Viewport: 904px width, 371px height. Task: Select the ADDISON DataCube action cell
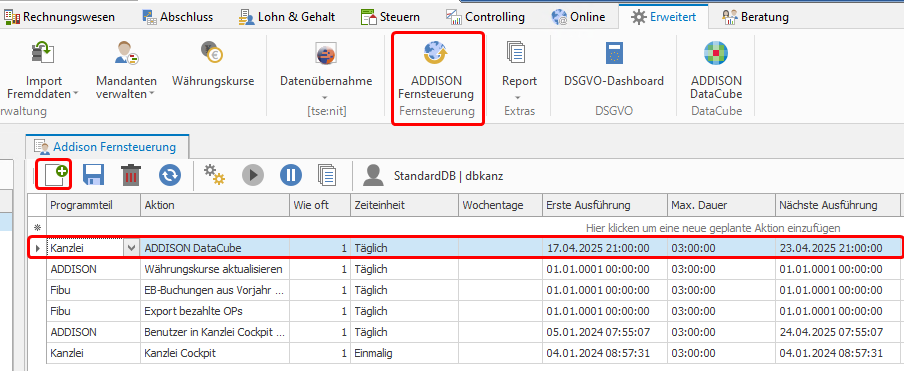click(x=215, y=248)
